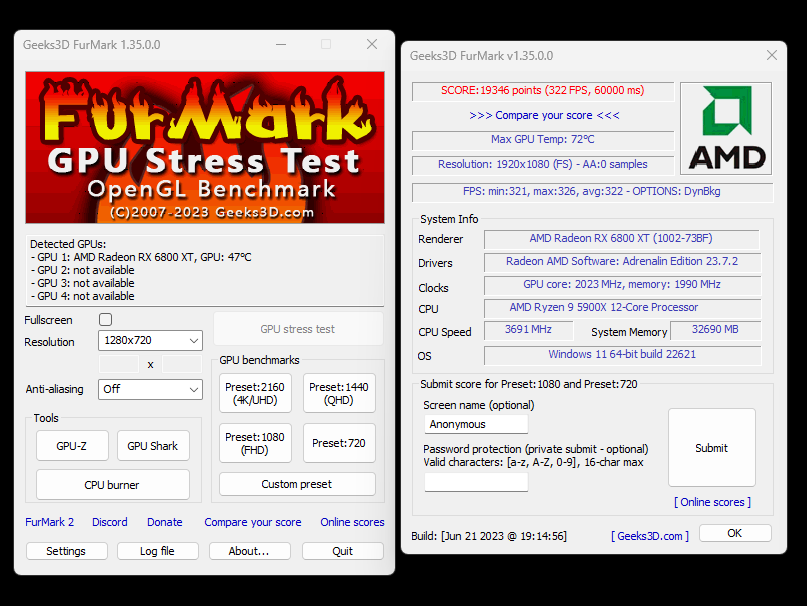Launch the GPU-Z tool
This screenshot has height=606, width=807.
pos(72,446)
